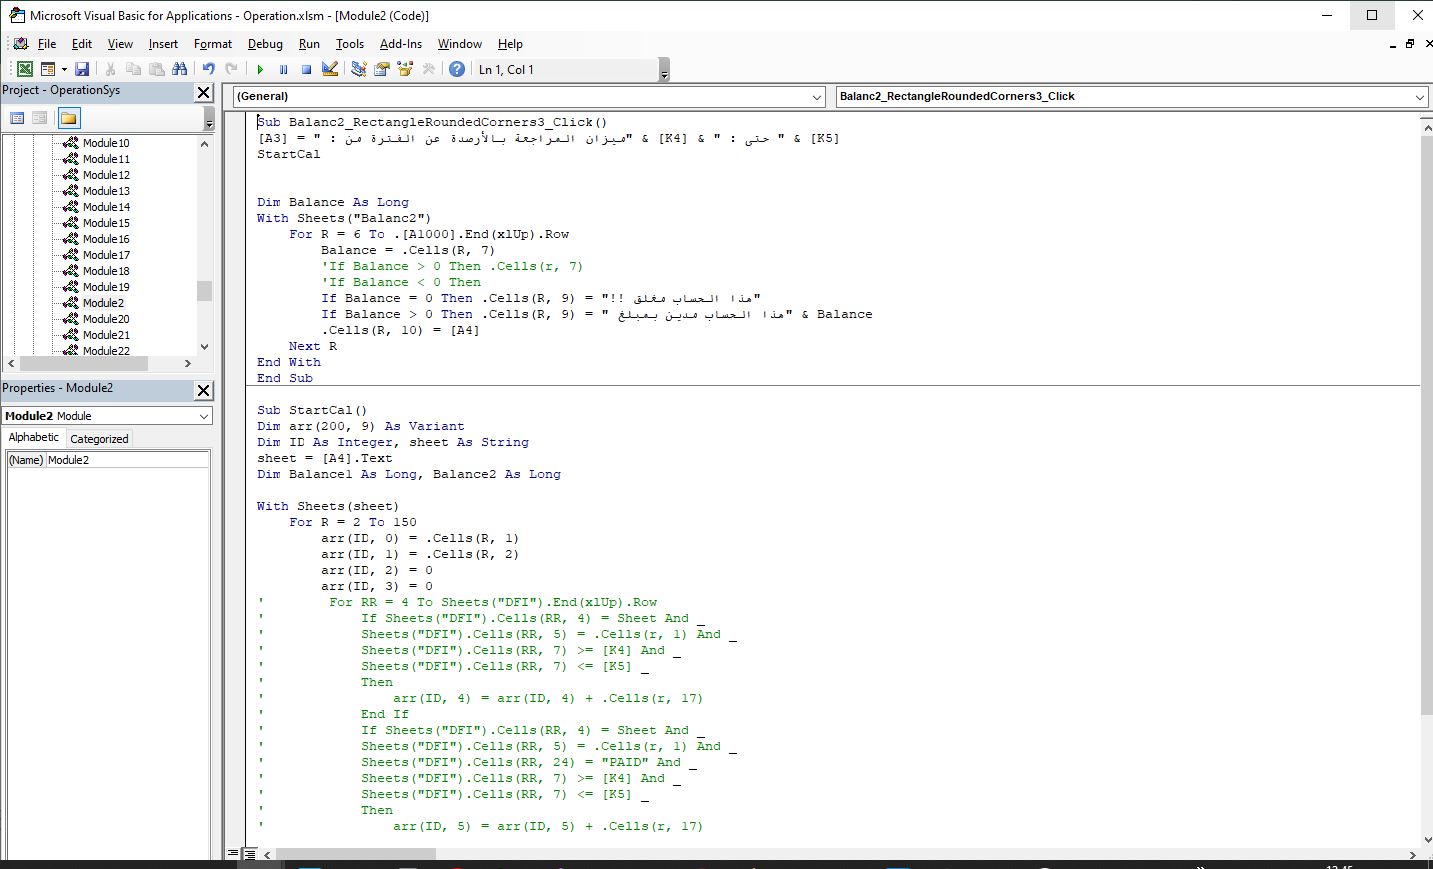Viewport: 1433px width, 869px height.
Task: Click the Reset stop icon
Action: pyautogui.click(x=306, y=69)
